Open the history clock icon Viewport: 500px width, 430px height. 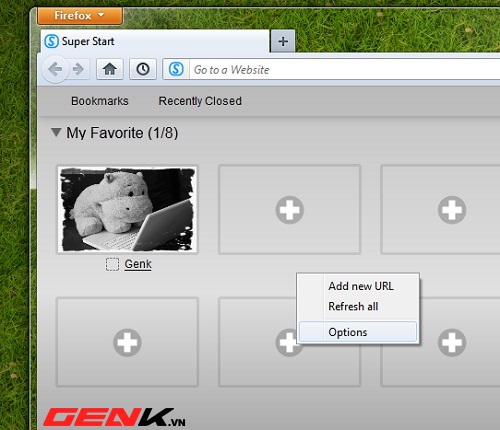pyautogui.click(x=143, y=69)
